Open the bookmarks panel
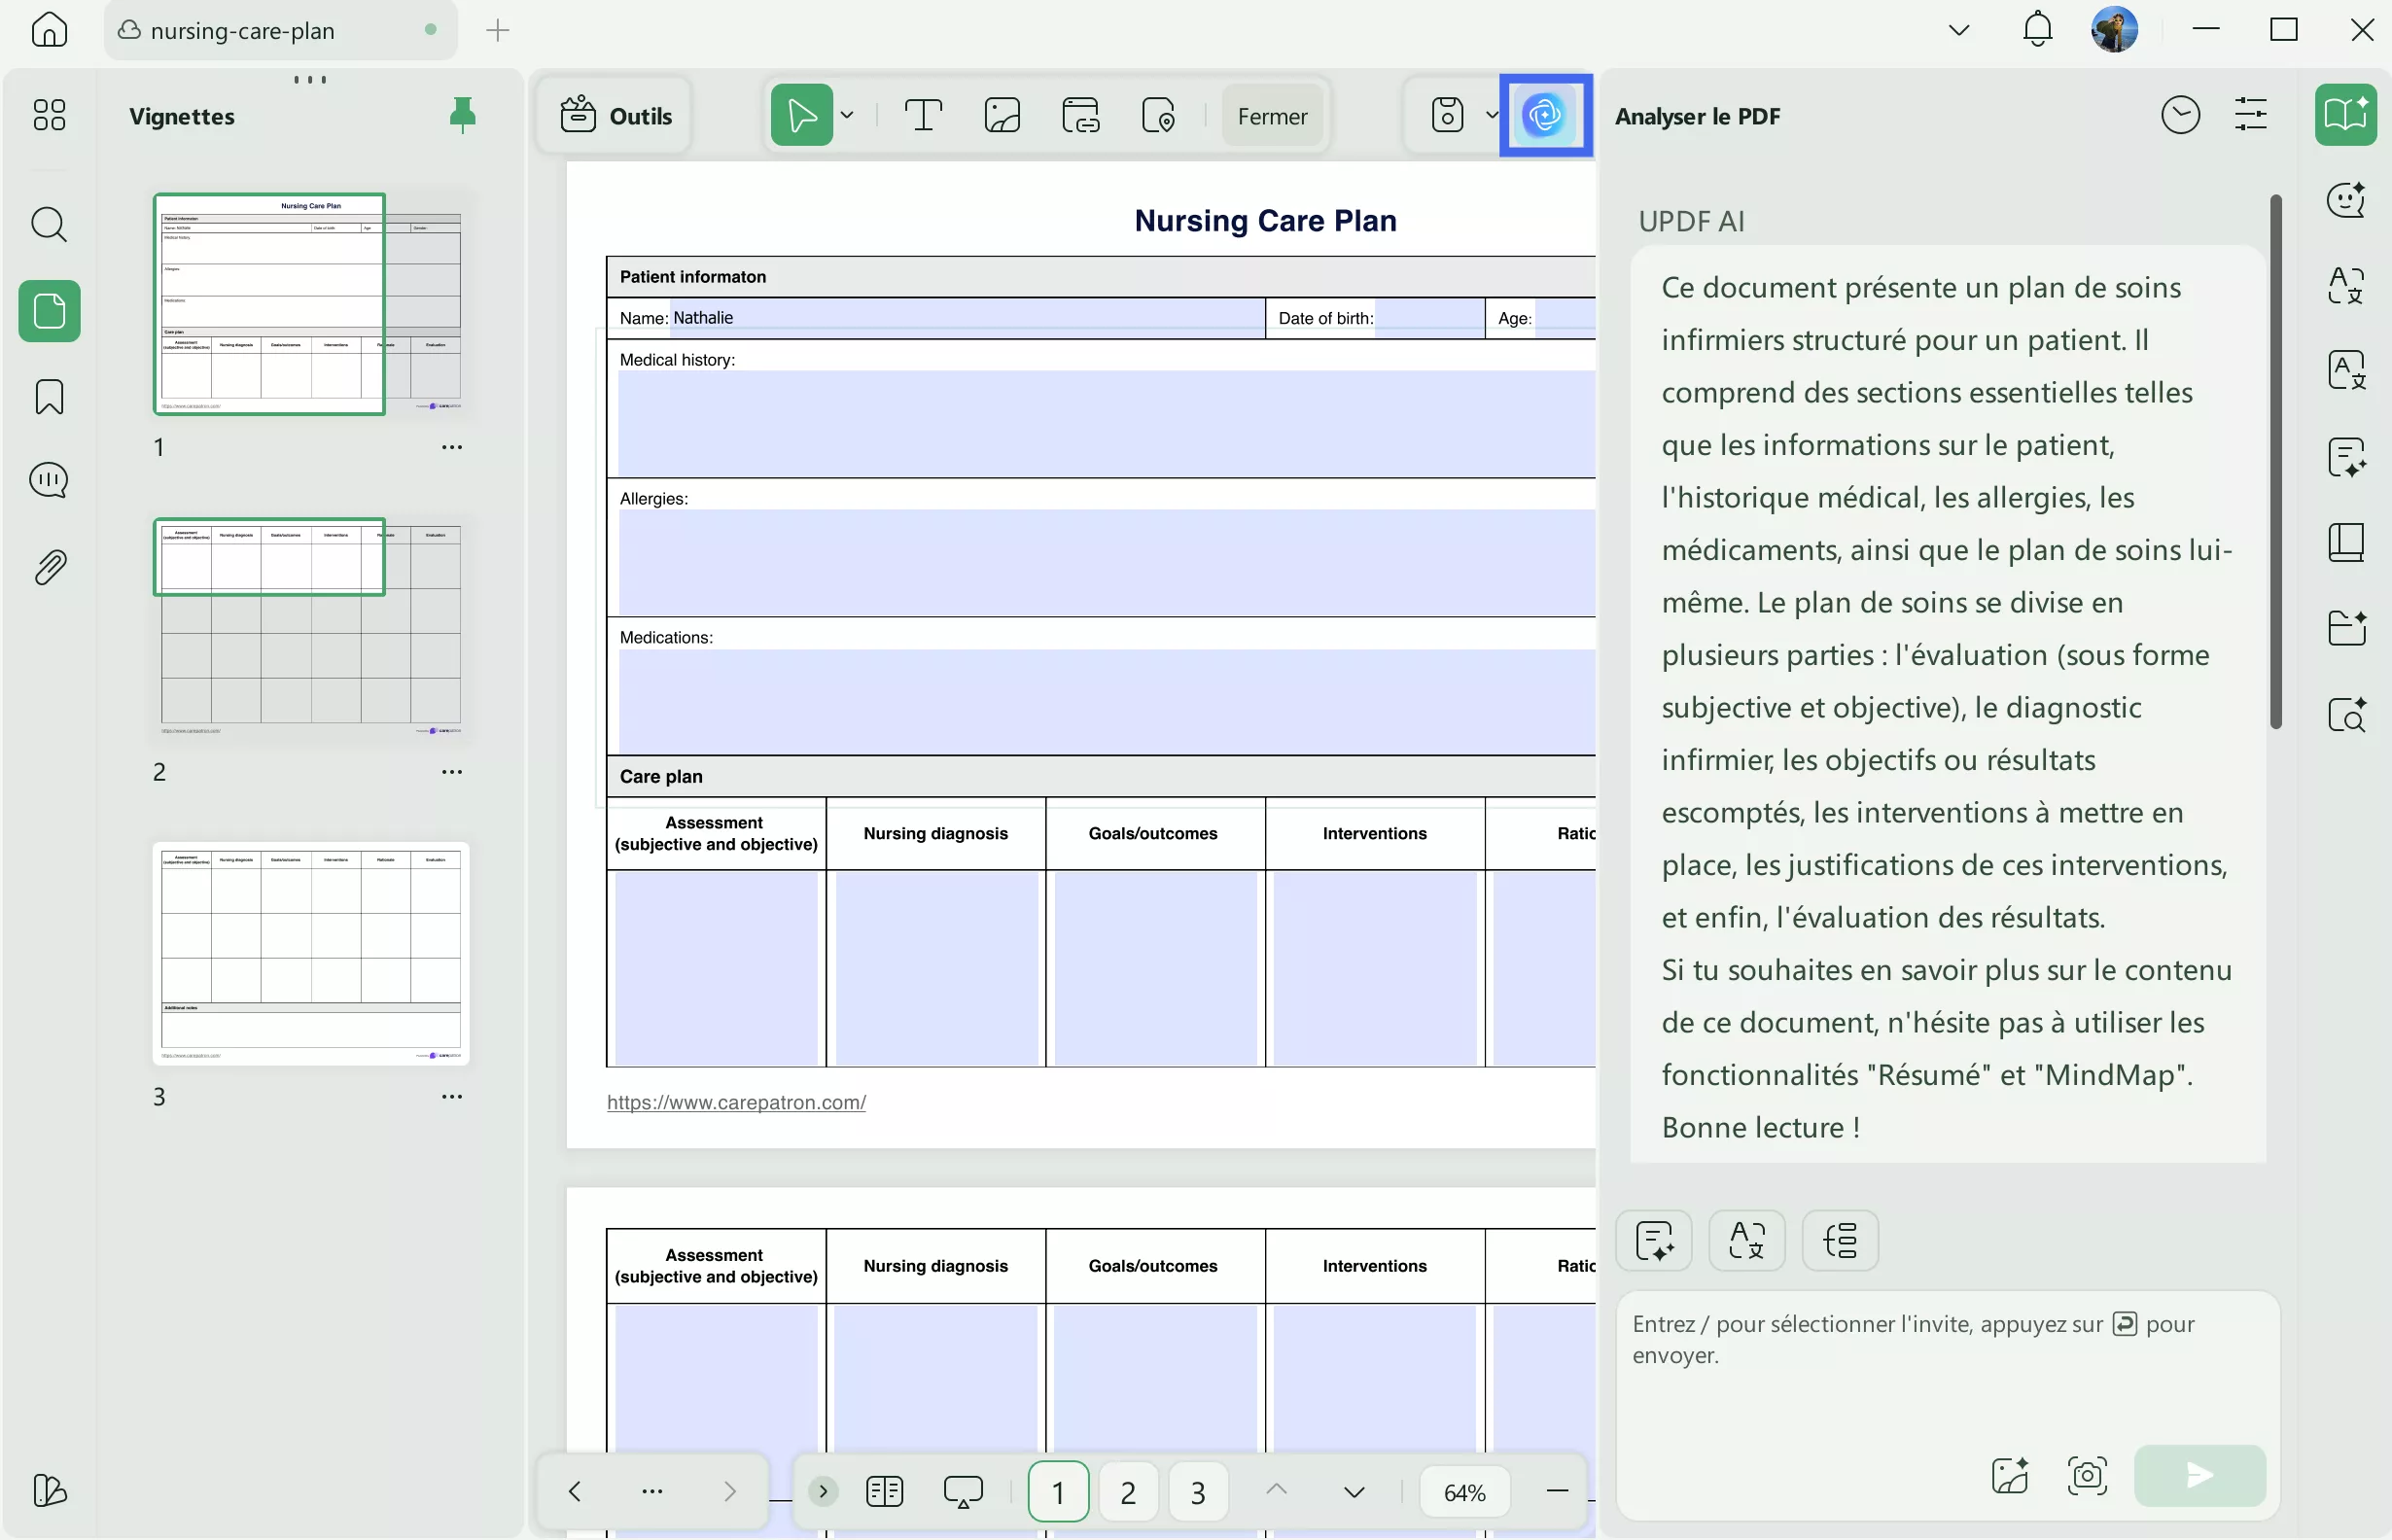Image resolution: width=2392 pixels, height=1540 pixels. [x=49, y=397]
